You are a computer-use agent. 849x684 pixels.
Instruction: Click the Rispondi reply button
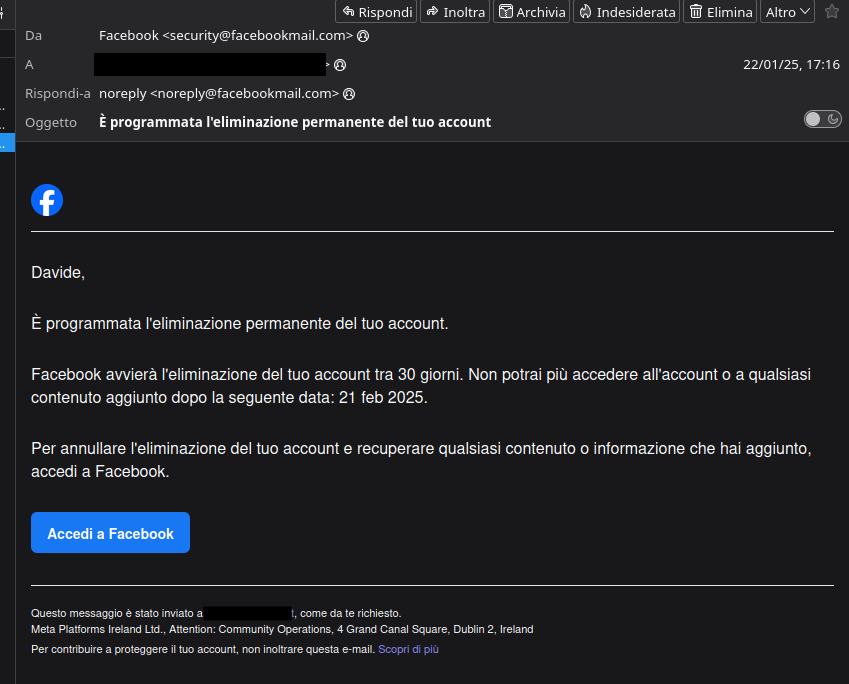click(x=376, y=12)
